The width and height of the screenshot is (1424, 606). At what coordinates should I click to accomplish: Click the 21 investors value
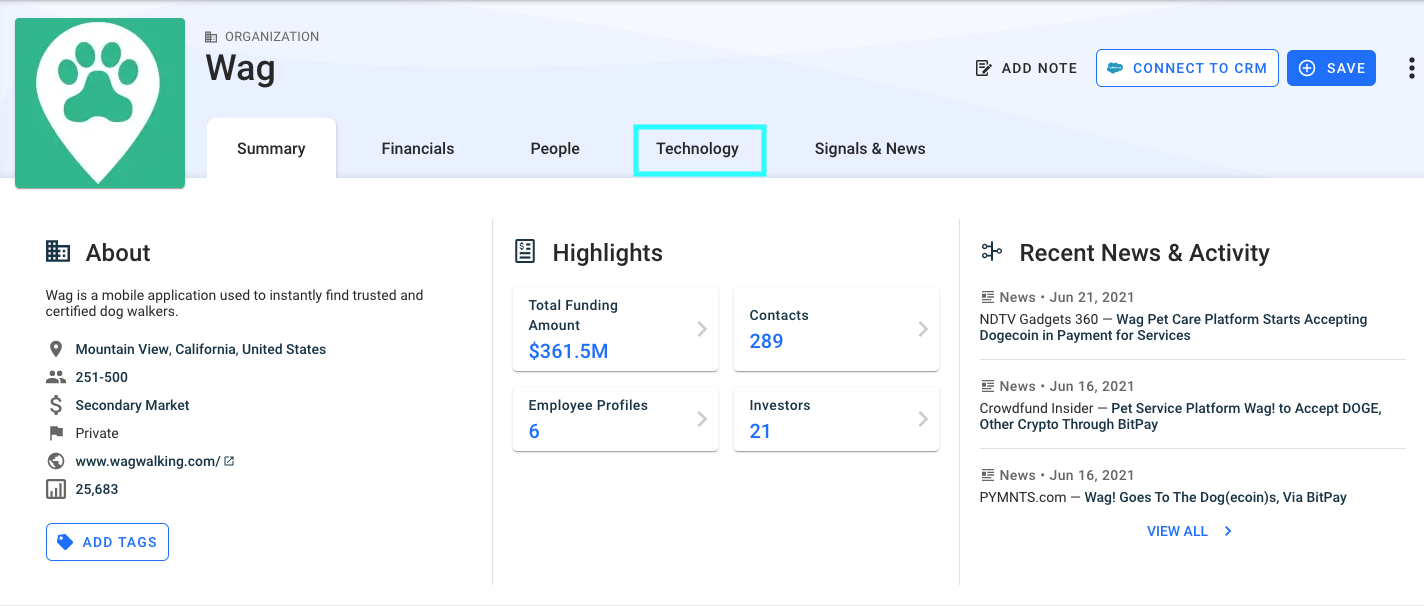coord(760,431)
